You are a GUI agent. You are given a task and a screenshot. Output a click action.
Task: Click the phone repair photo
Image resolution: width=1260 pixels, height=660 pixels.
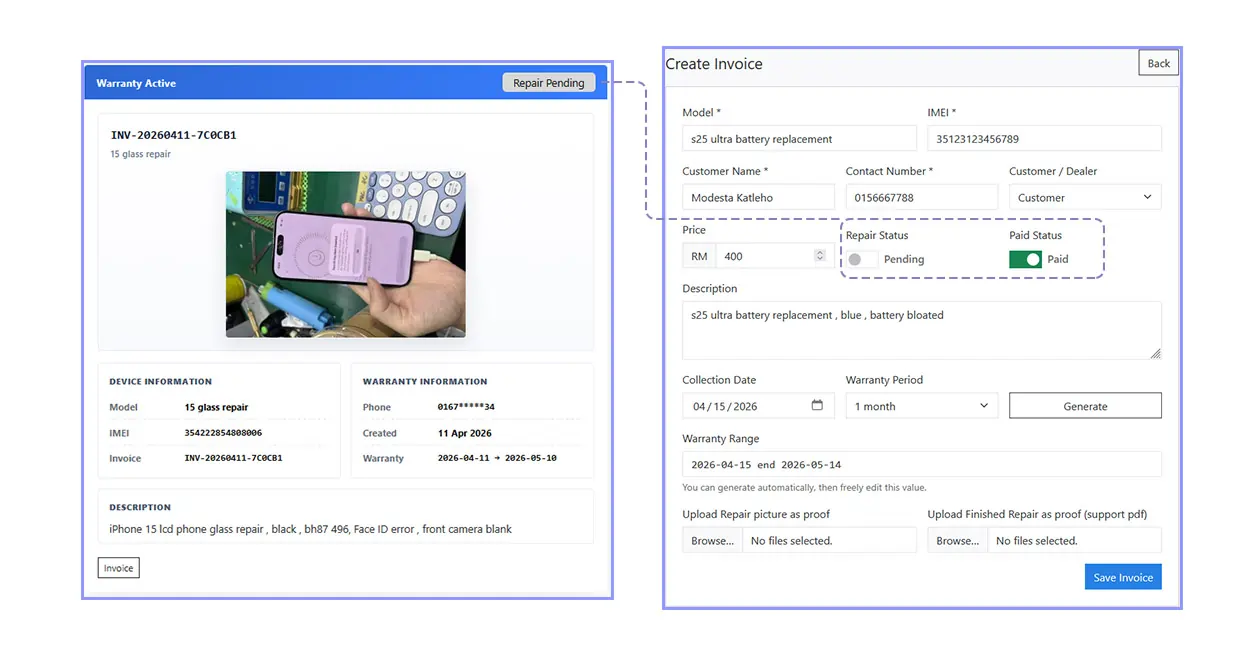345,255
